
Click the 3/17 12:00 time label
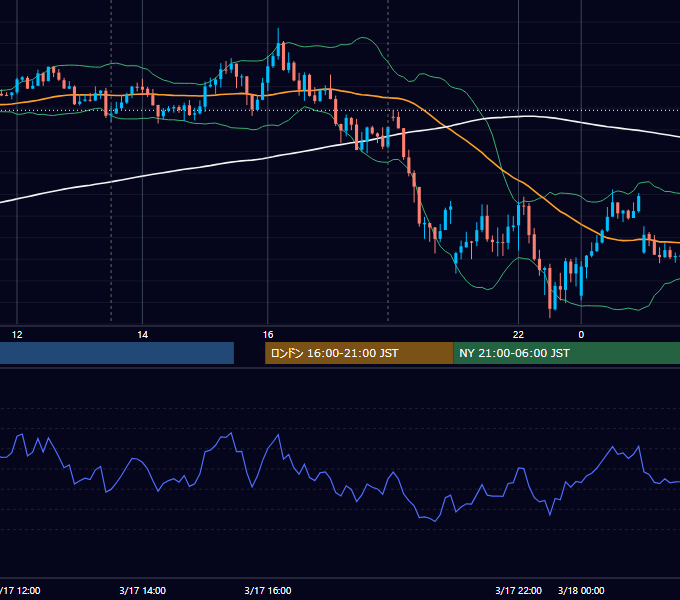point(20,590)
